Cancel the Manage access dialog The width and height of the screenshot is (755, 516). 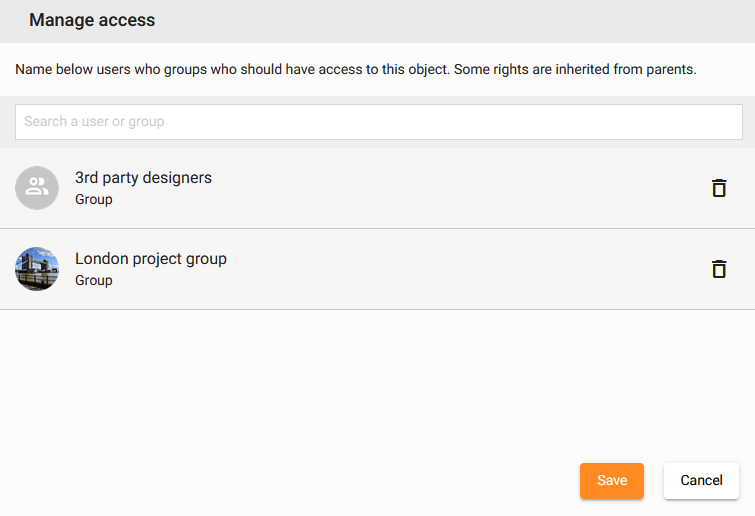coord(701,481)
